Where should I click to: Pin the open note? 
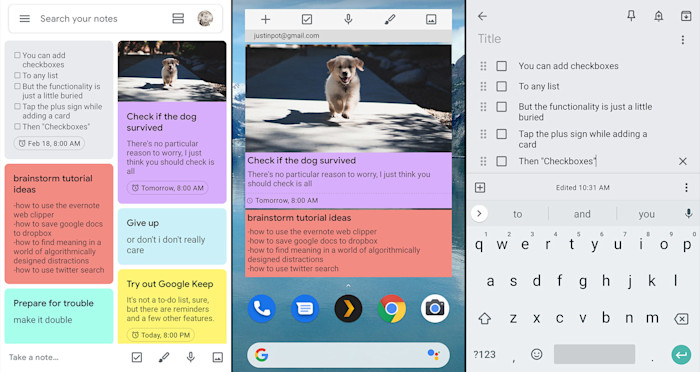coord(631,16)
